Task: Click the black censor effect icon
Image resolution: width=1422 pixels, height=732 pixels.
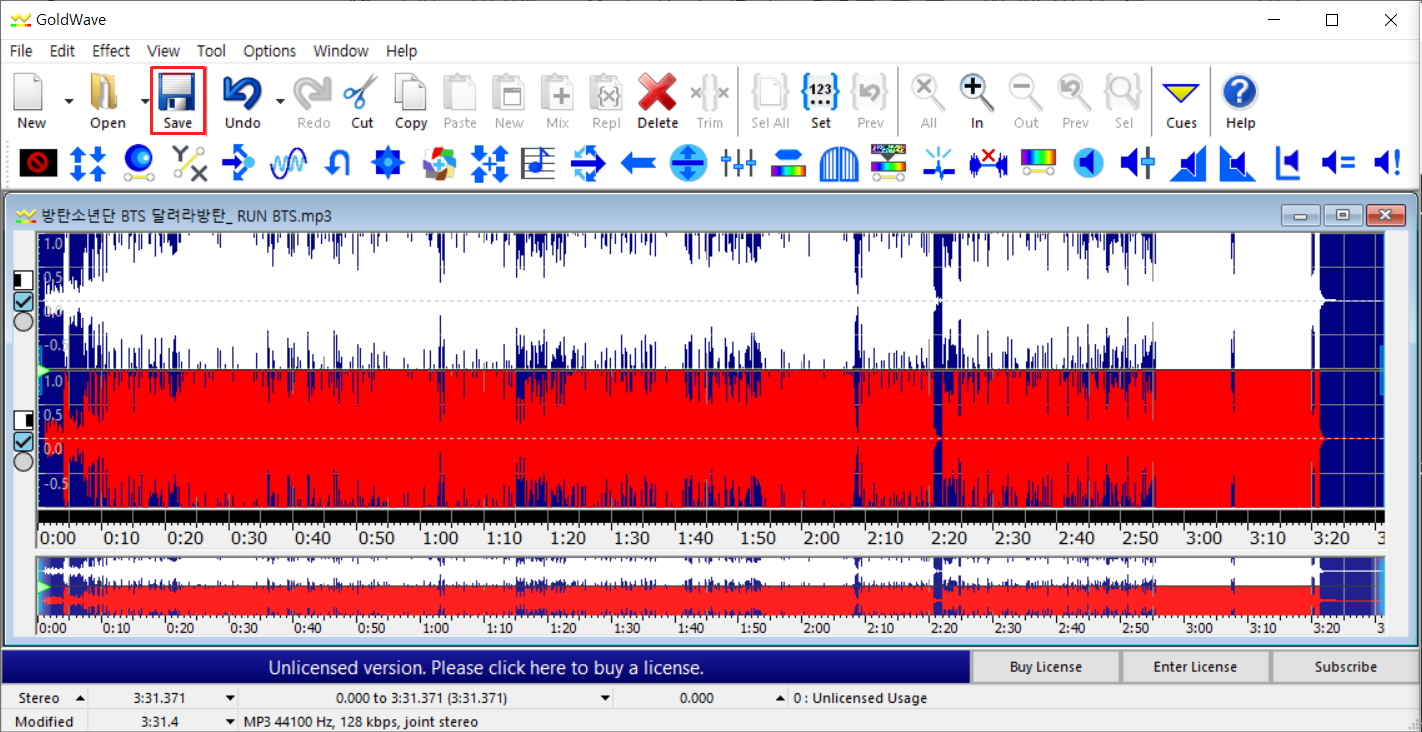Action: (38, 162)
